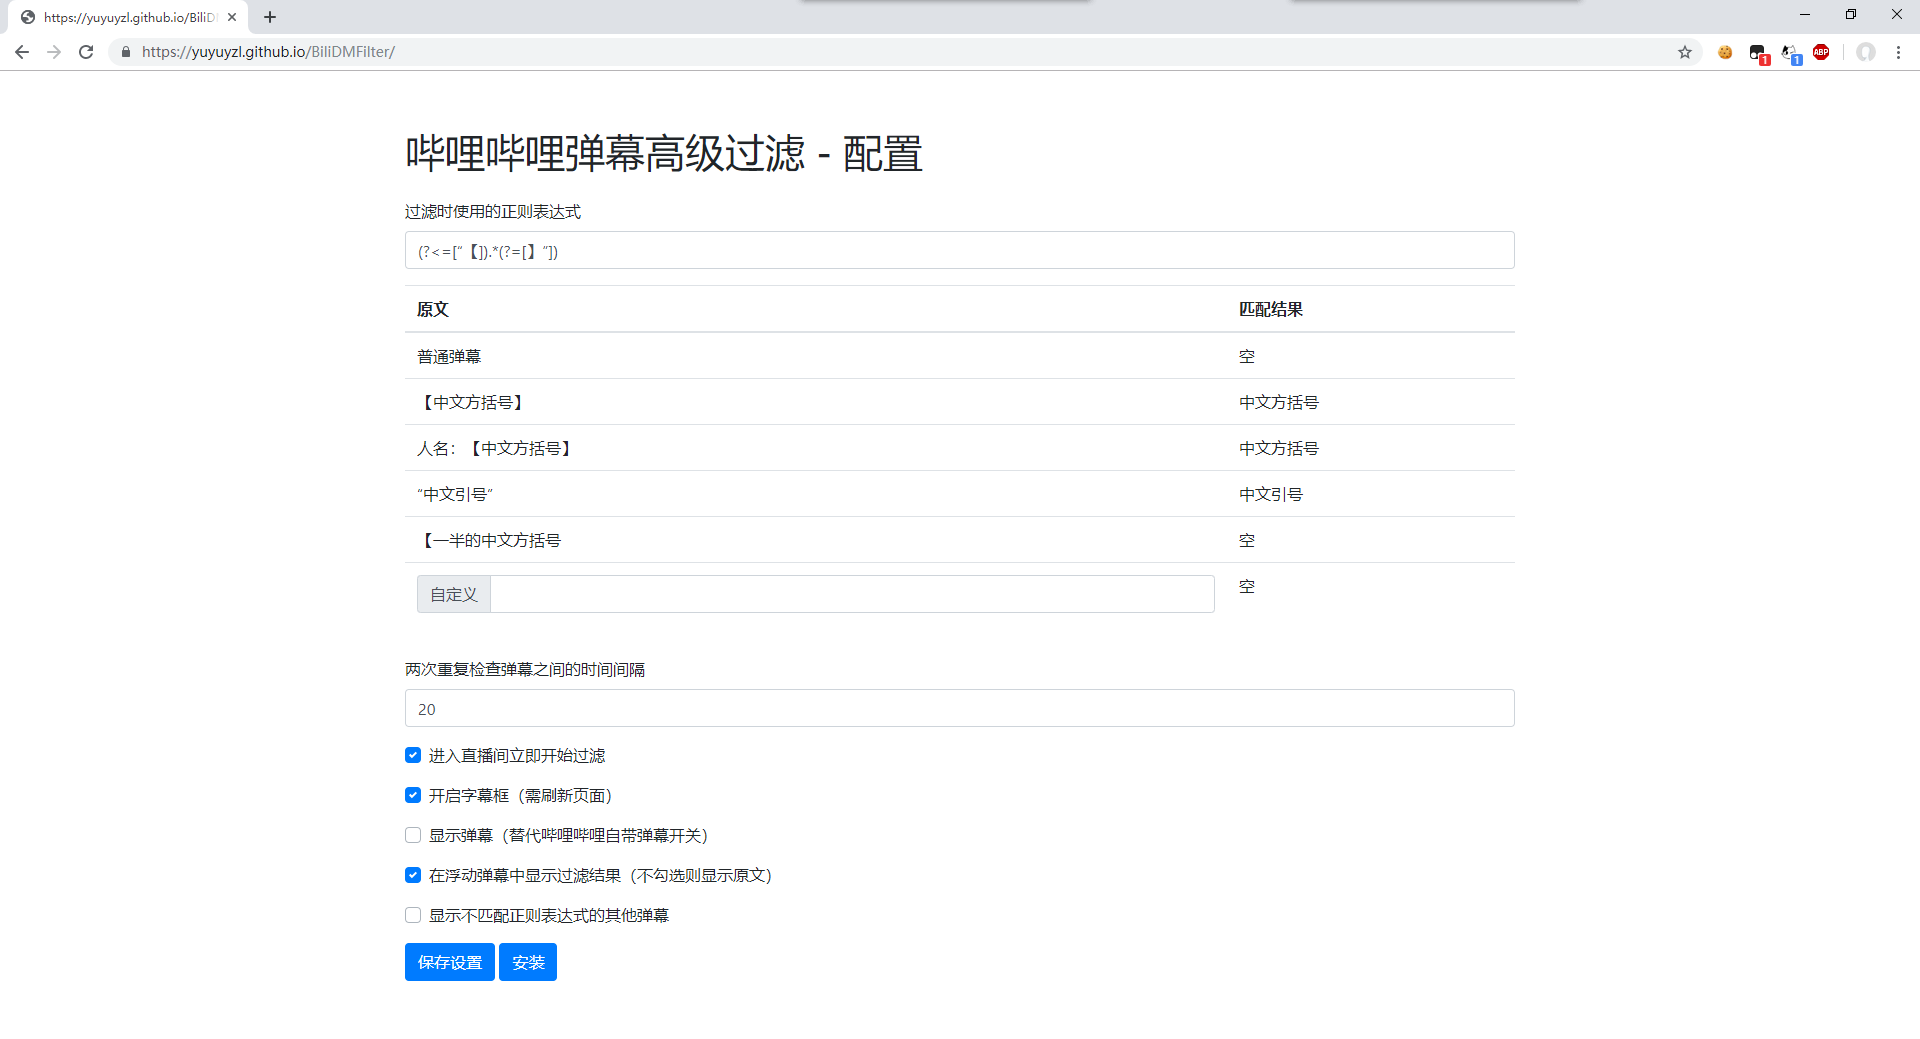The width and height of the screenshot is (1920, 1039).
Task: Open a new browser tab
Action: [270, 17]
